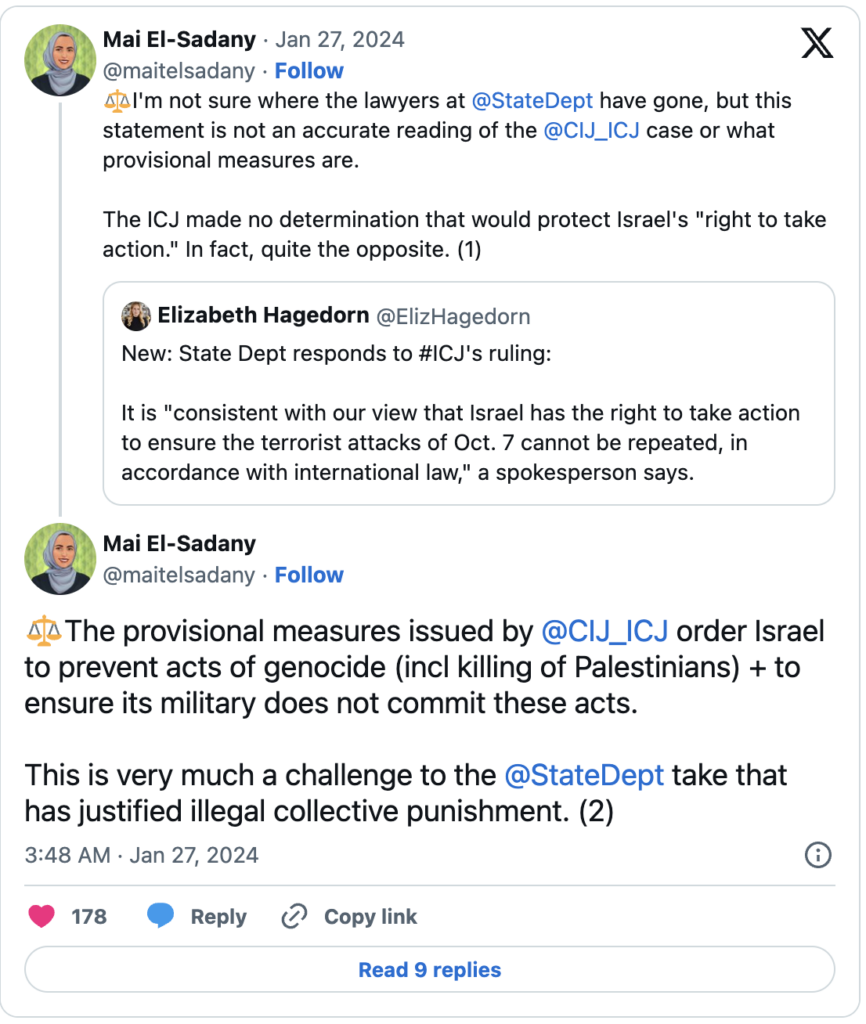This screenshot has height=1024, width=866.
Task: Click Mai El-Sadany's second profile avatar
Action: click(x=59, y=560)
